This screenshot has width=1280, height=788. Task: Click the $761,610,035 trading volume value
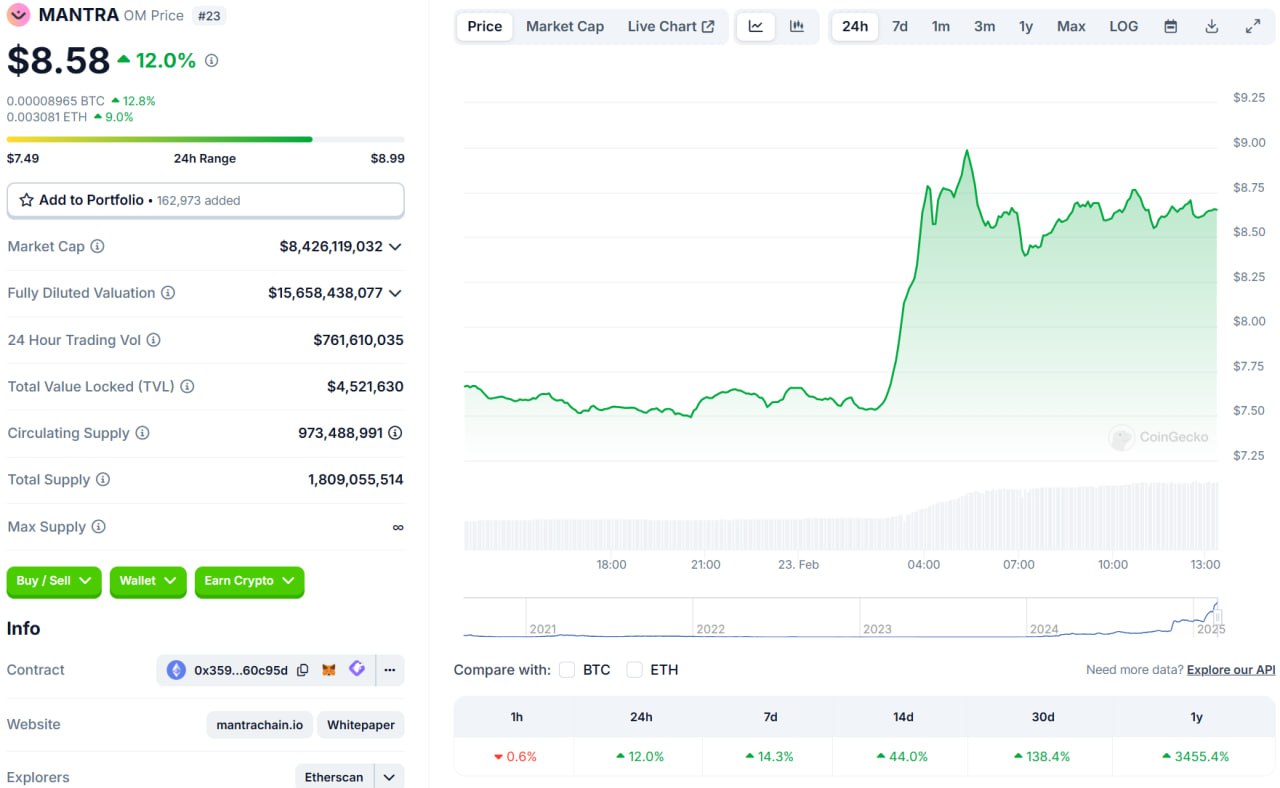(x=358, y=340)
